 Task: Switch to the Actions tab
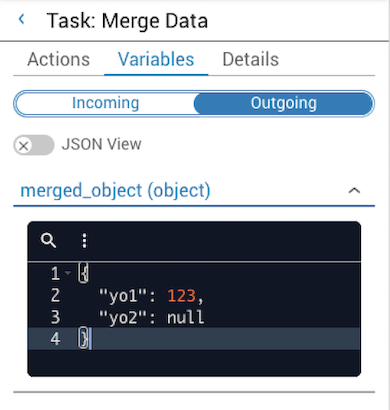(x=59, y=59)
